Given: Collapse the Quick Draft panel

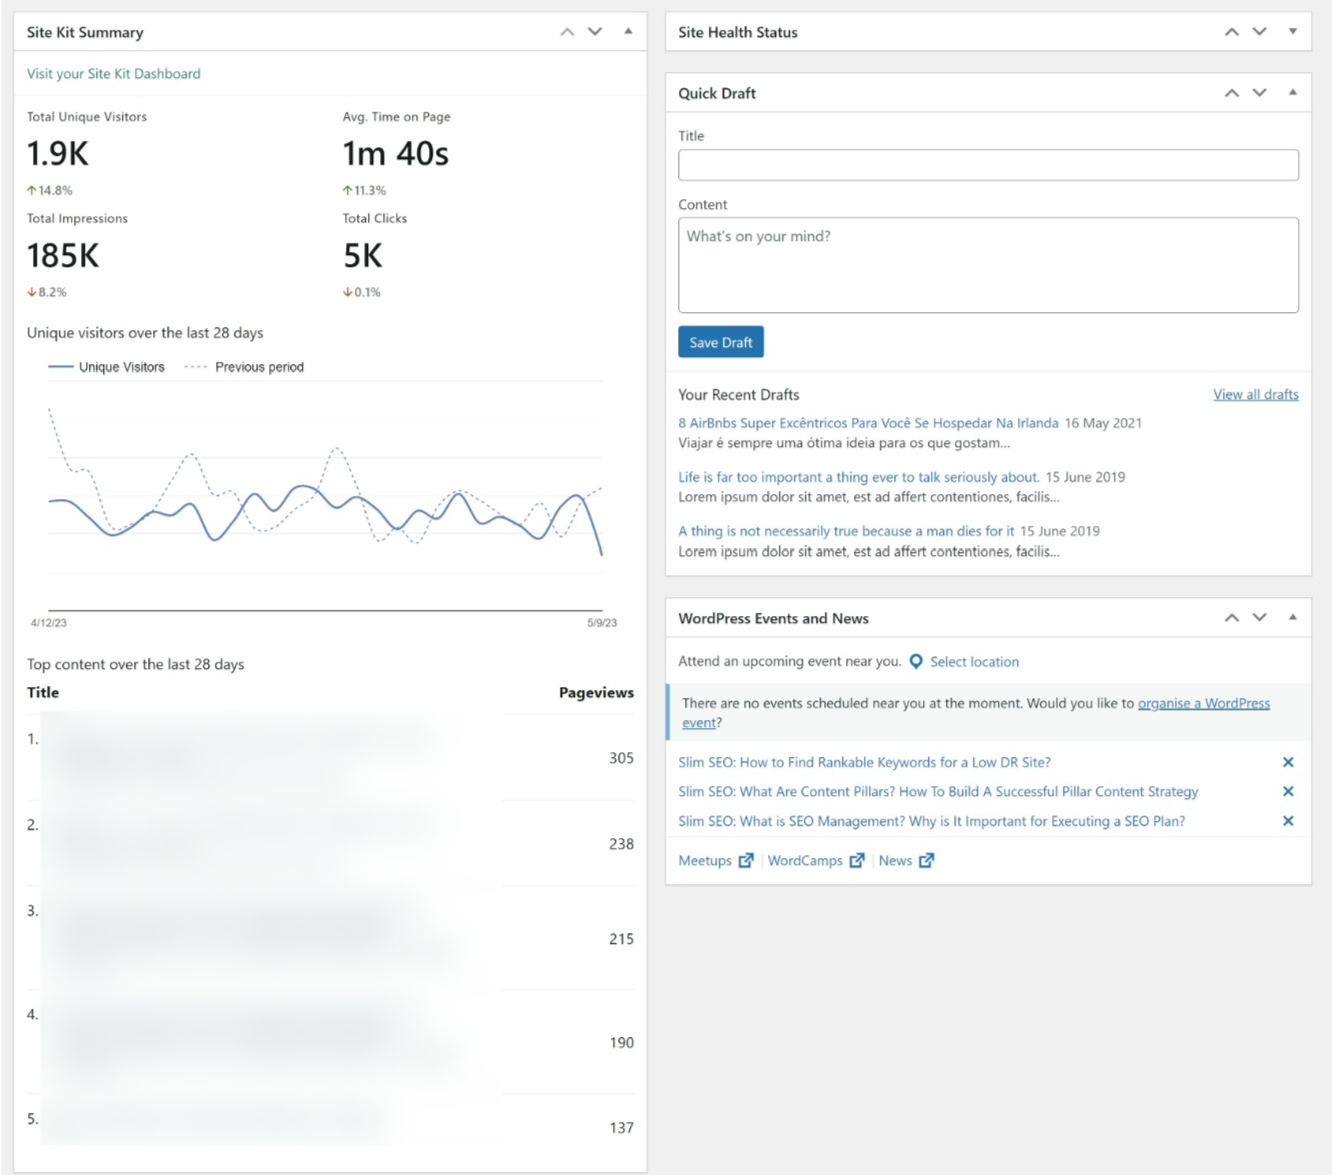Looking at the screenshot, I should pyautogui.click(x=1294, y=92).
